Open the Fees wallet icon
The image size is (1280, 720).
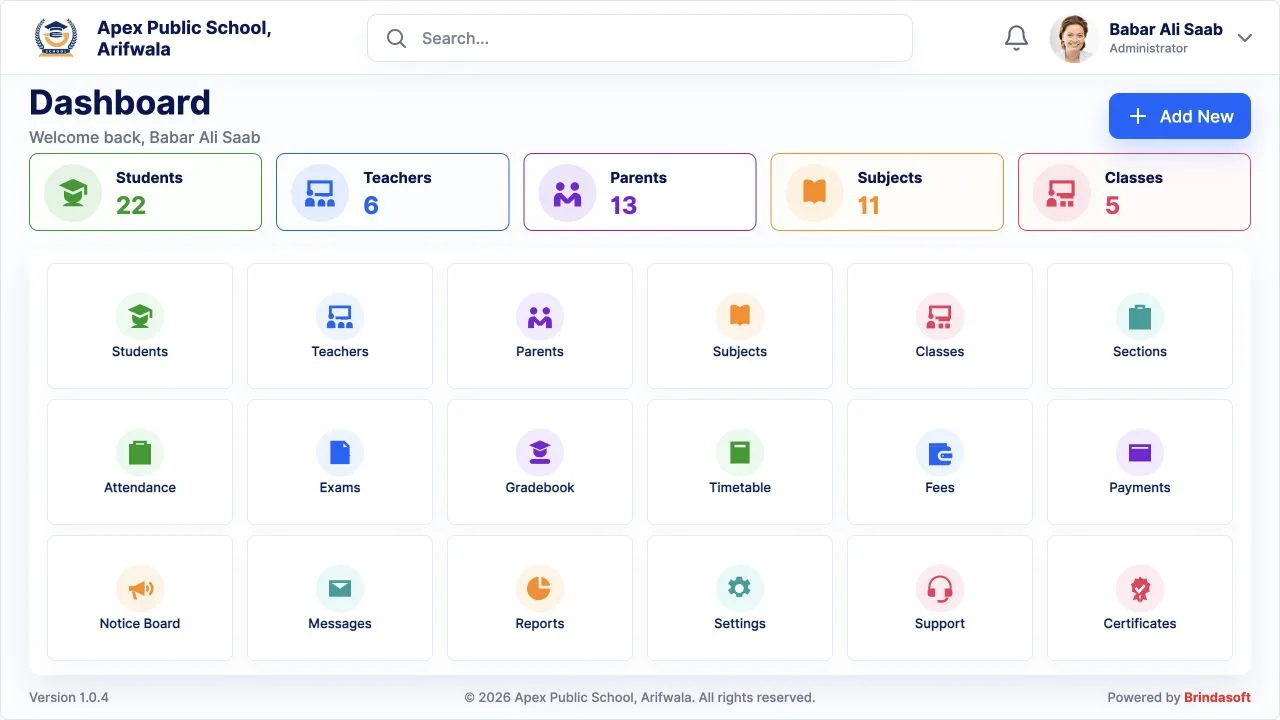(x=940, y=453)
